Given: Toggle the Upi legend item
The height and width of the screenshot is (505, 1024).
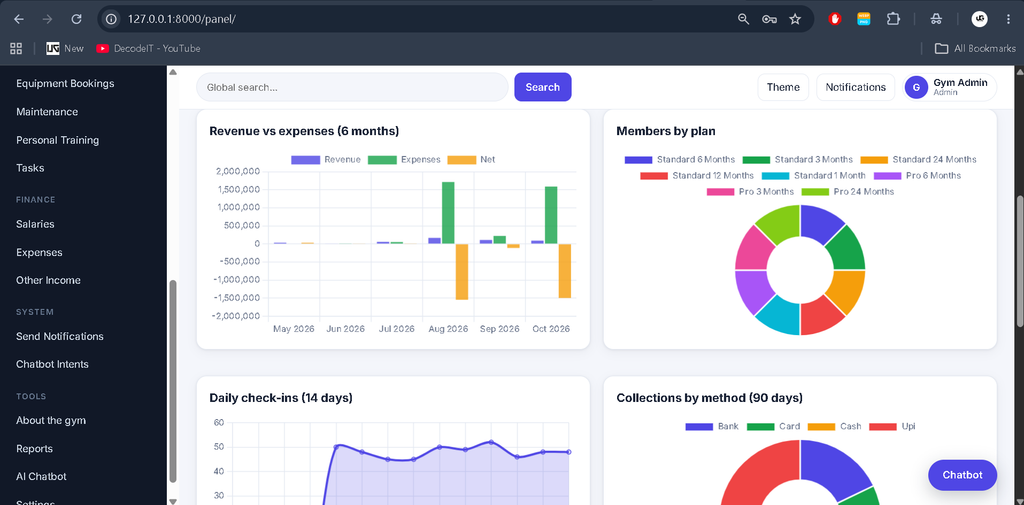Looking at the screenshot, I should coord(892,427).
